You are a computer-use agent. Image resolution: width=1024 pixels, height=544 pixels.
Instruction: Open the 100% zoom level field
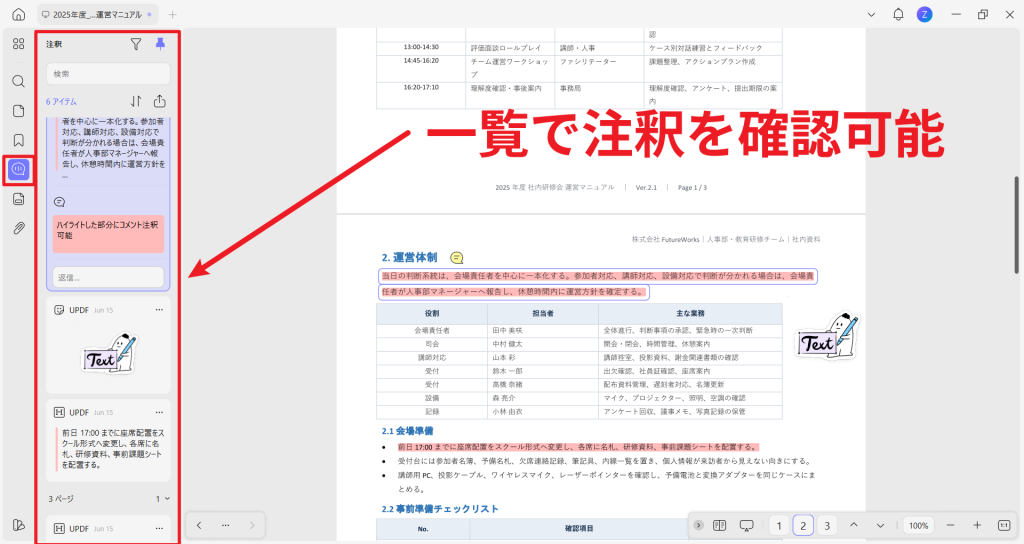click(x=918, y=526)
